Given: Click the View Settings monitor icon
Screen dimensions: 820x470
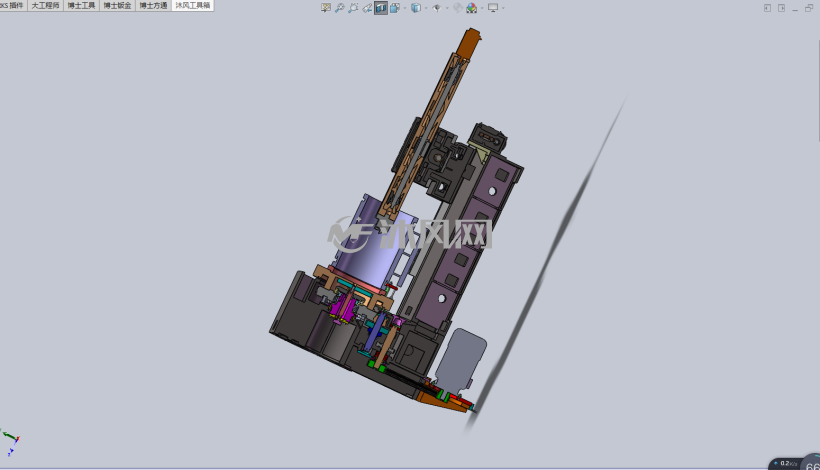Looking at the screenshot, I should pyautogui.click(x=493, y=8).
